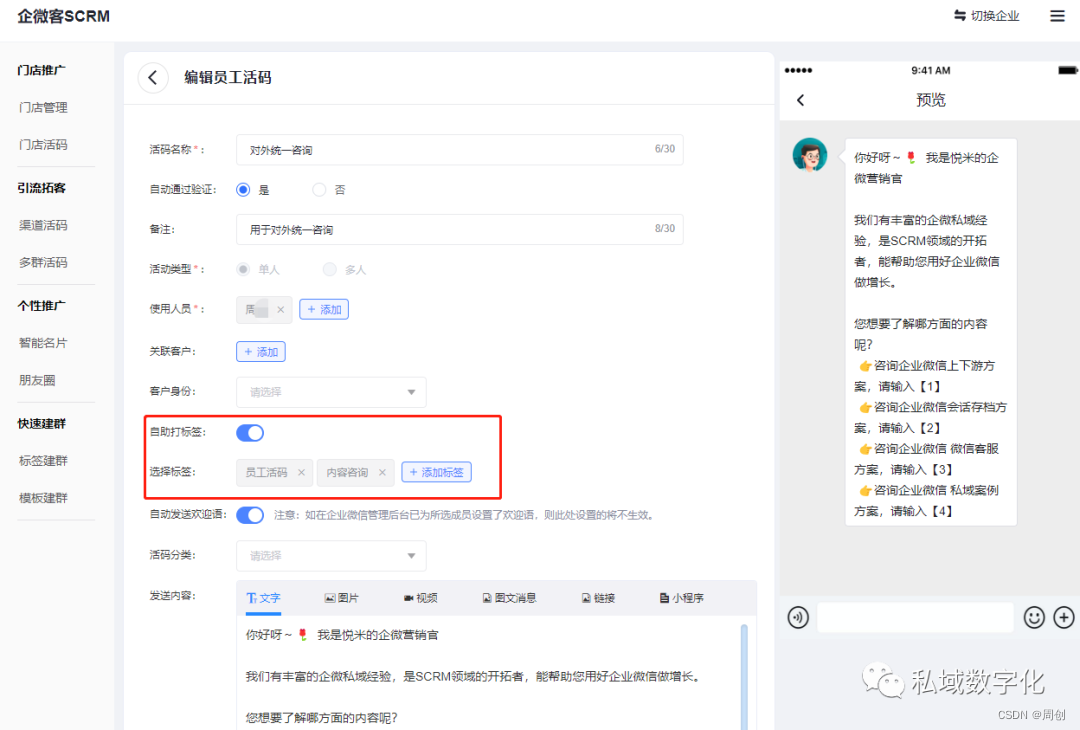Switch to the 链接 content tab
This screenshot has height=730, width=1080.
[598, 598]
